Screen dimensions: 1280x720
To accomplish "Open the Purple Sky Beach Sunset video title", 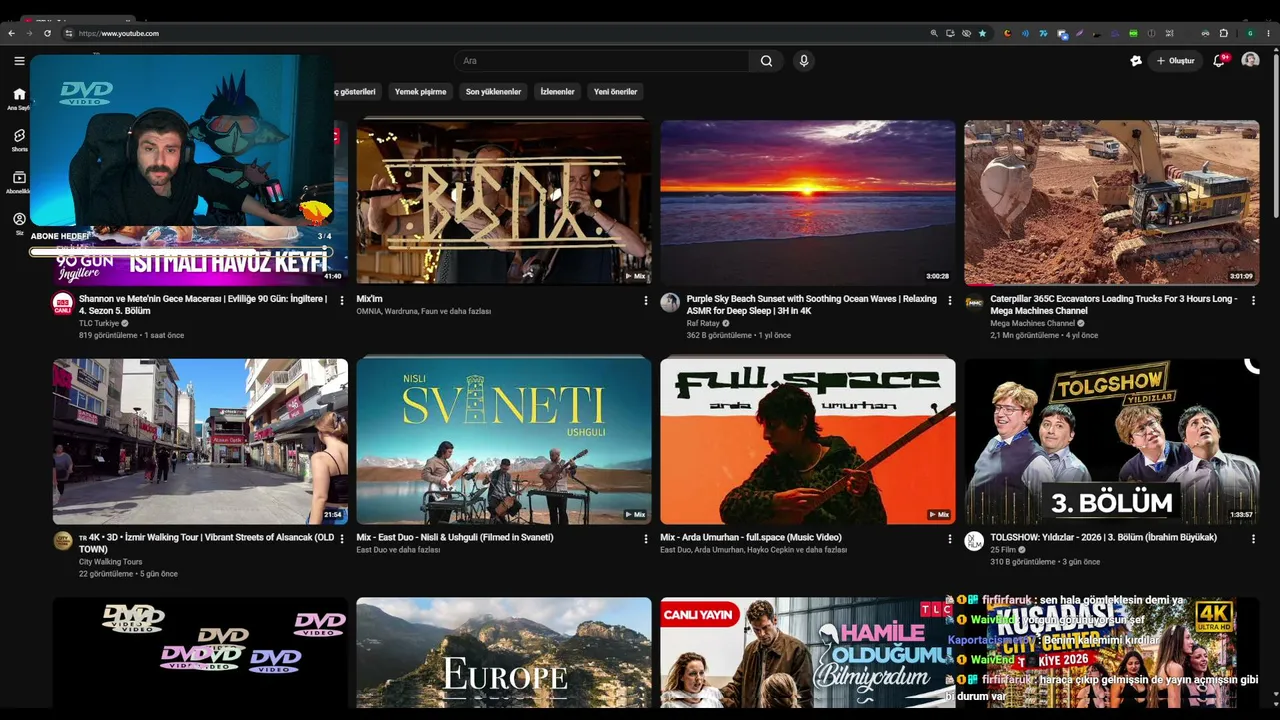I will click(812, 304).
